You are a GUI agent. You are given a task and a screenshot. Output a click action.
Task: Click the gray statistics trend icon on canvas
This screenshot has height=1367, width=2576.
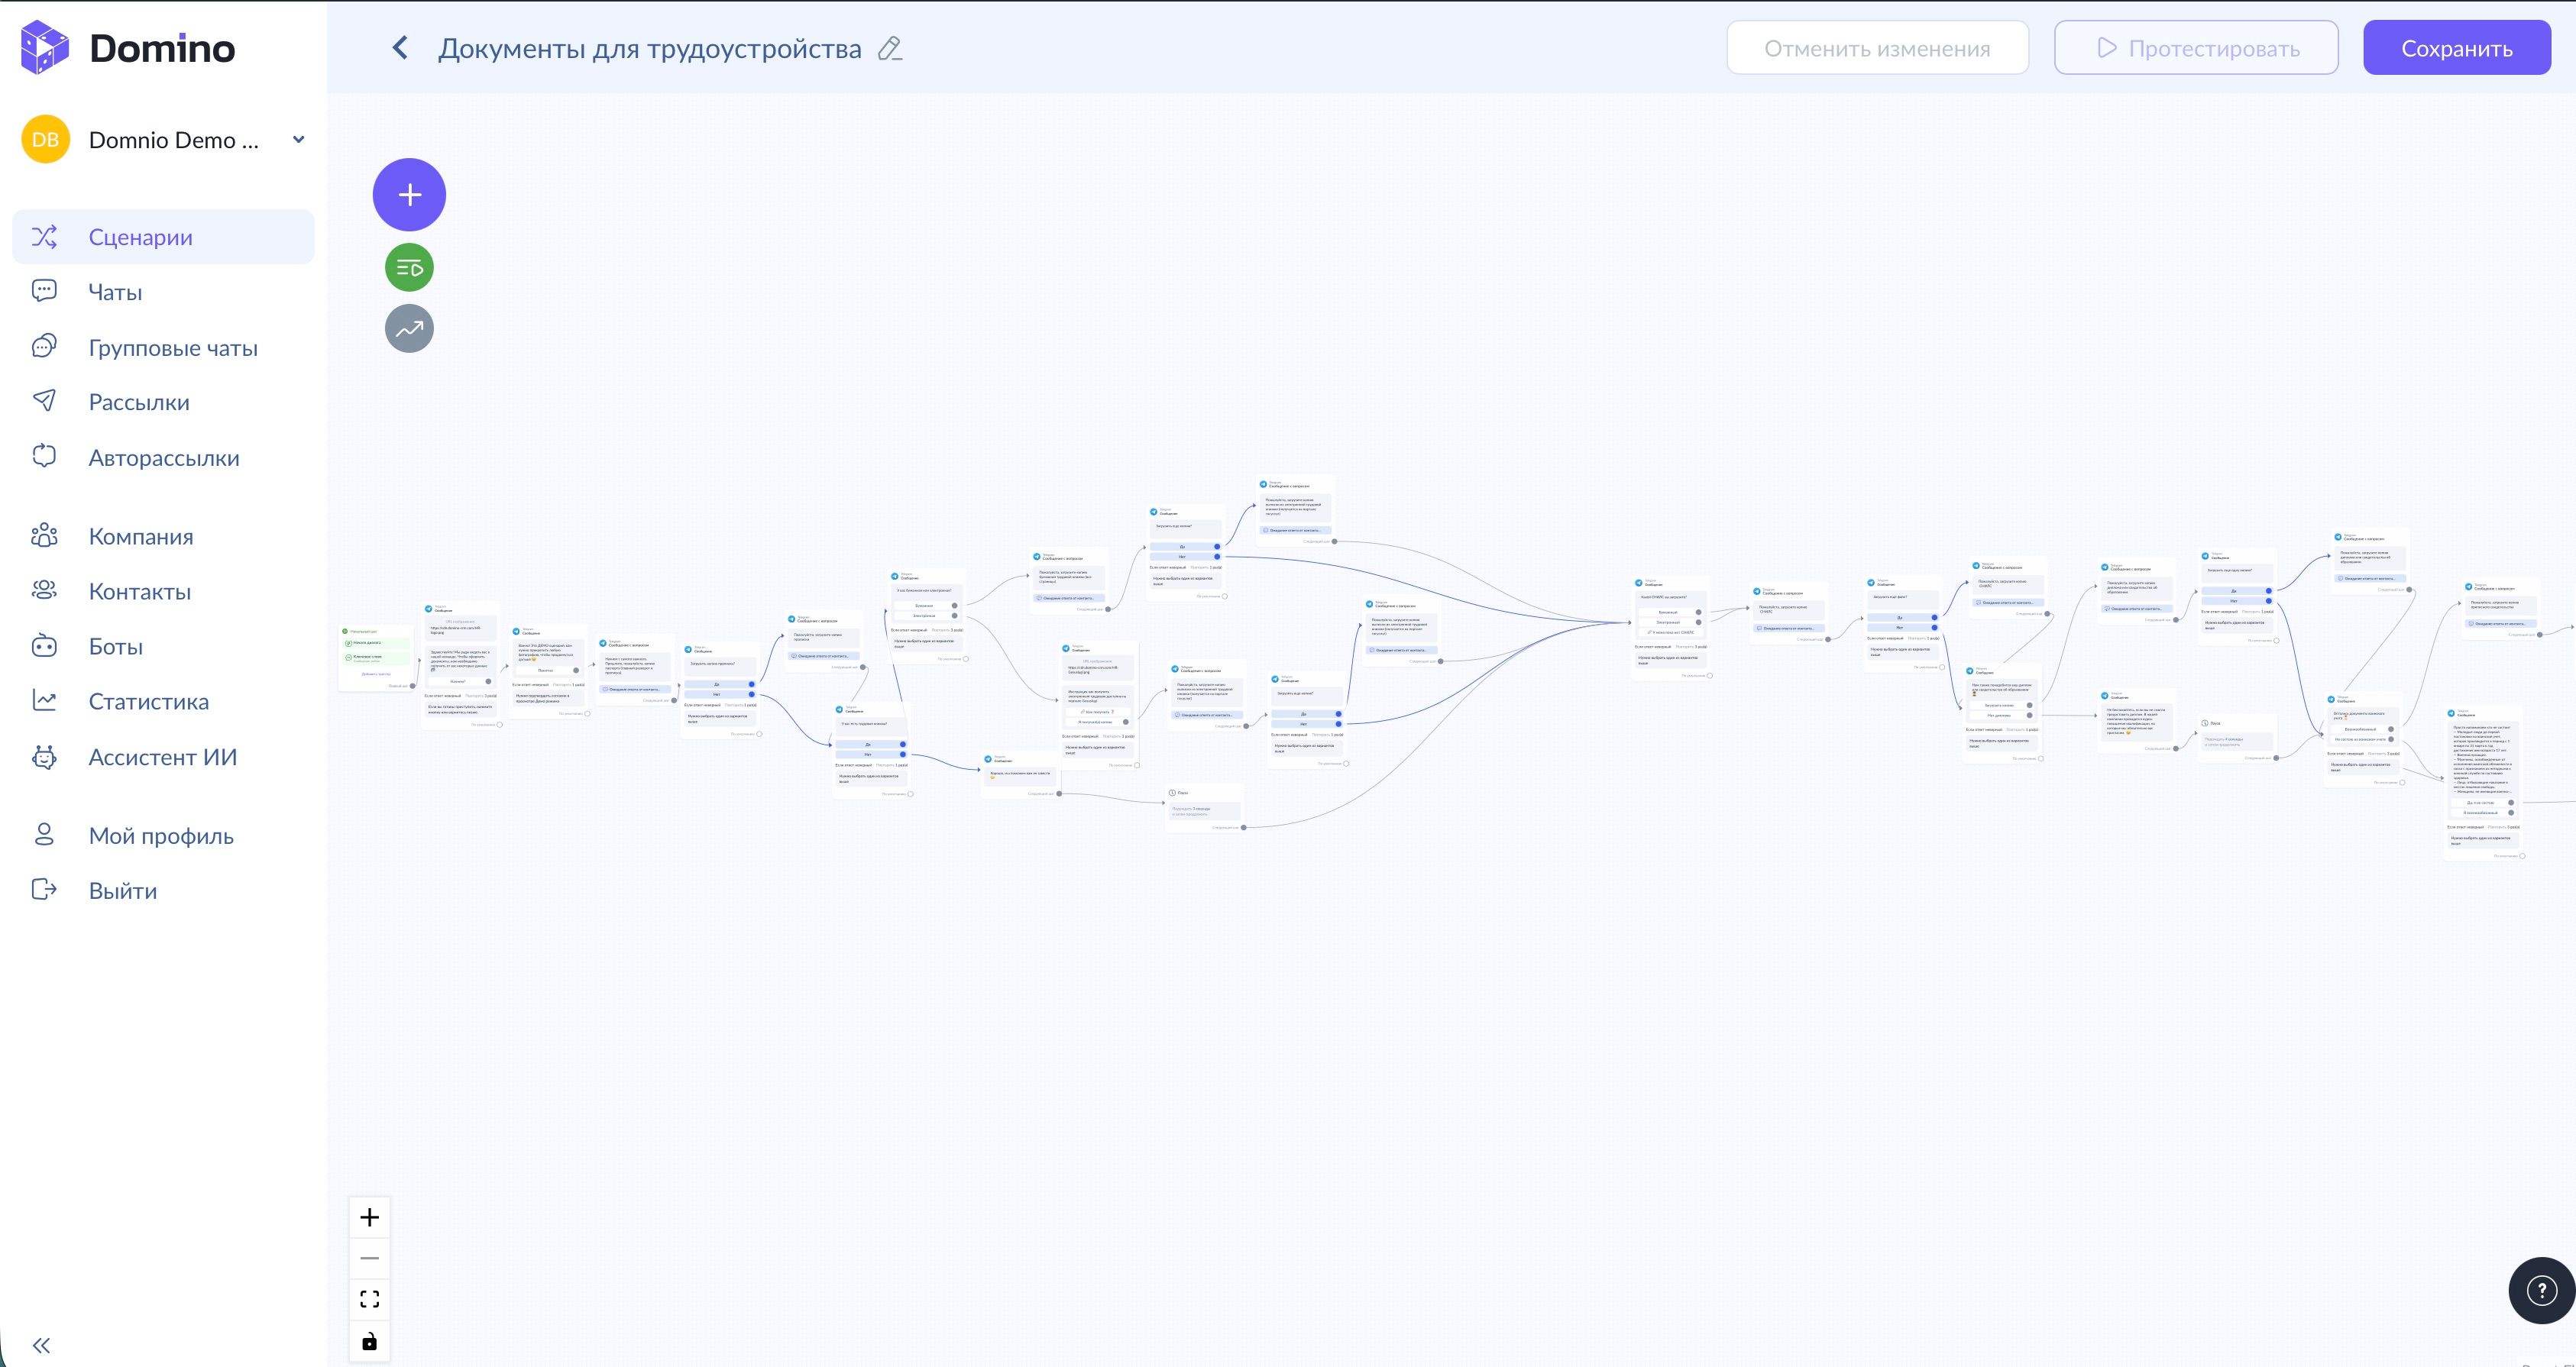click(409, 327)
